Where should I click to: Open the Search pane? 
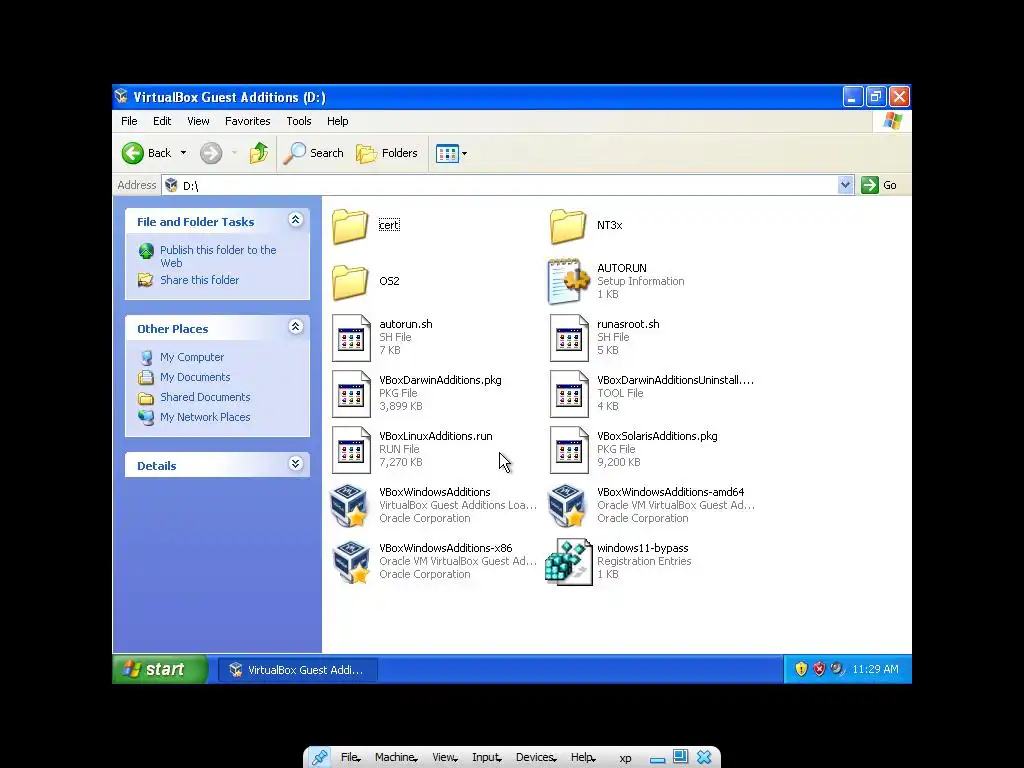[313, 153]
